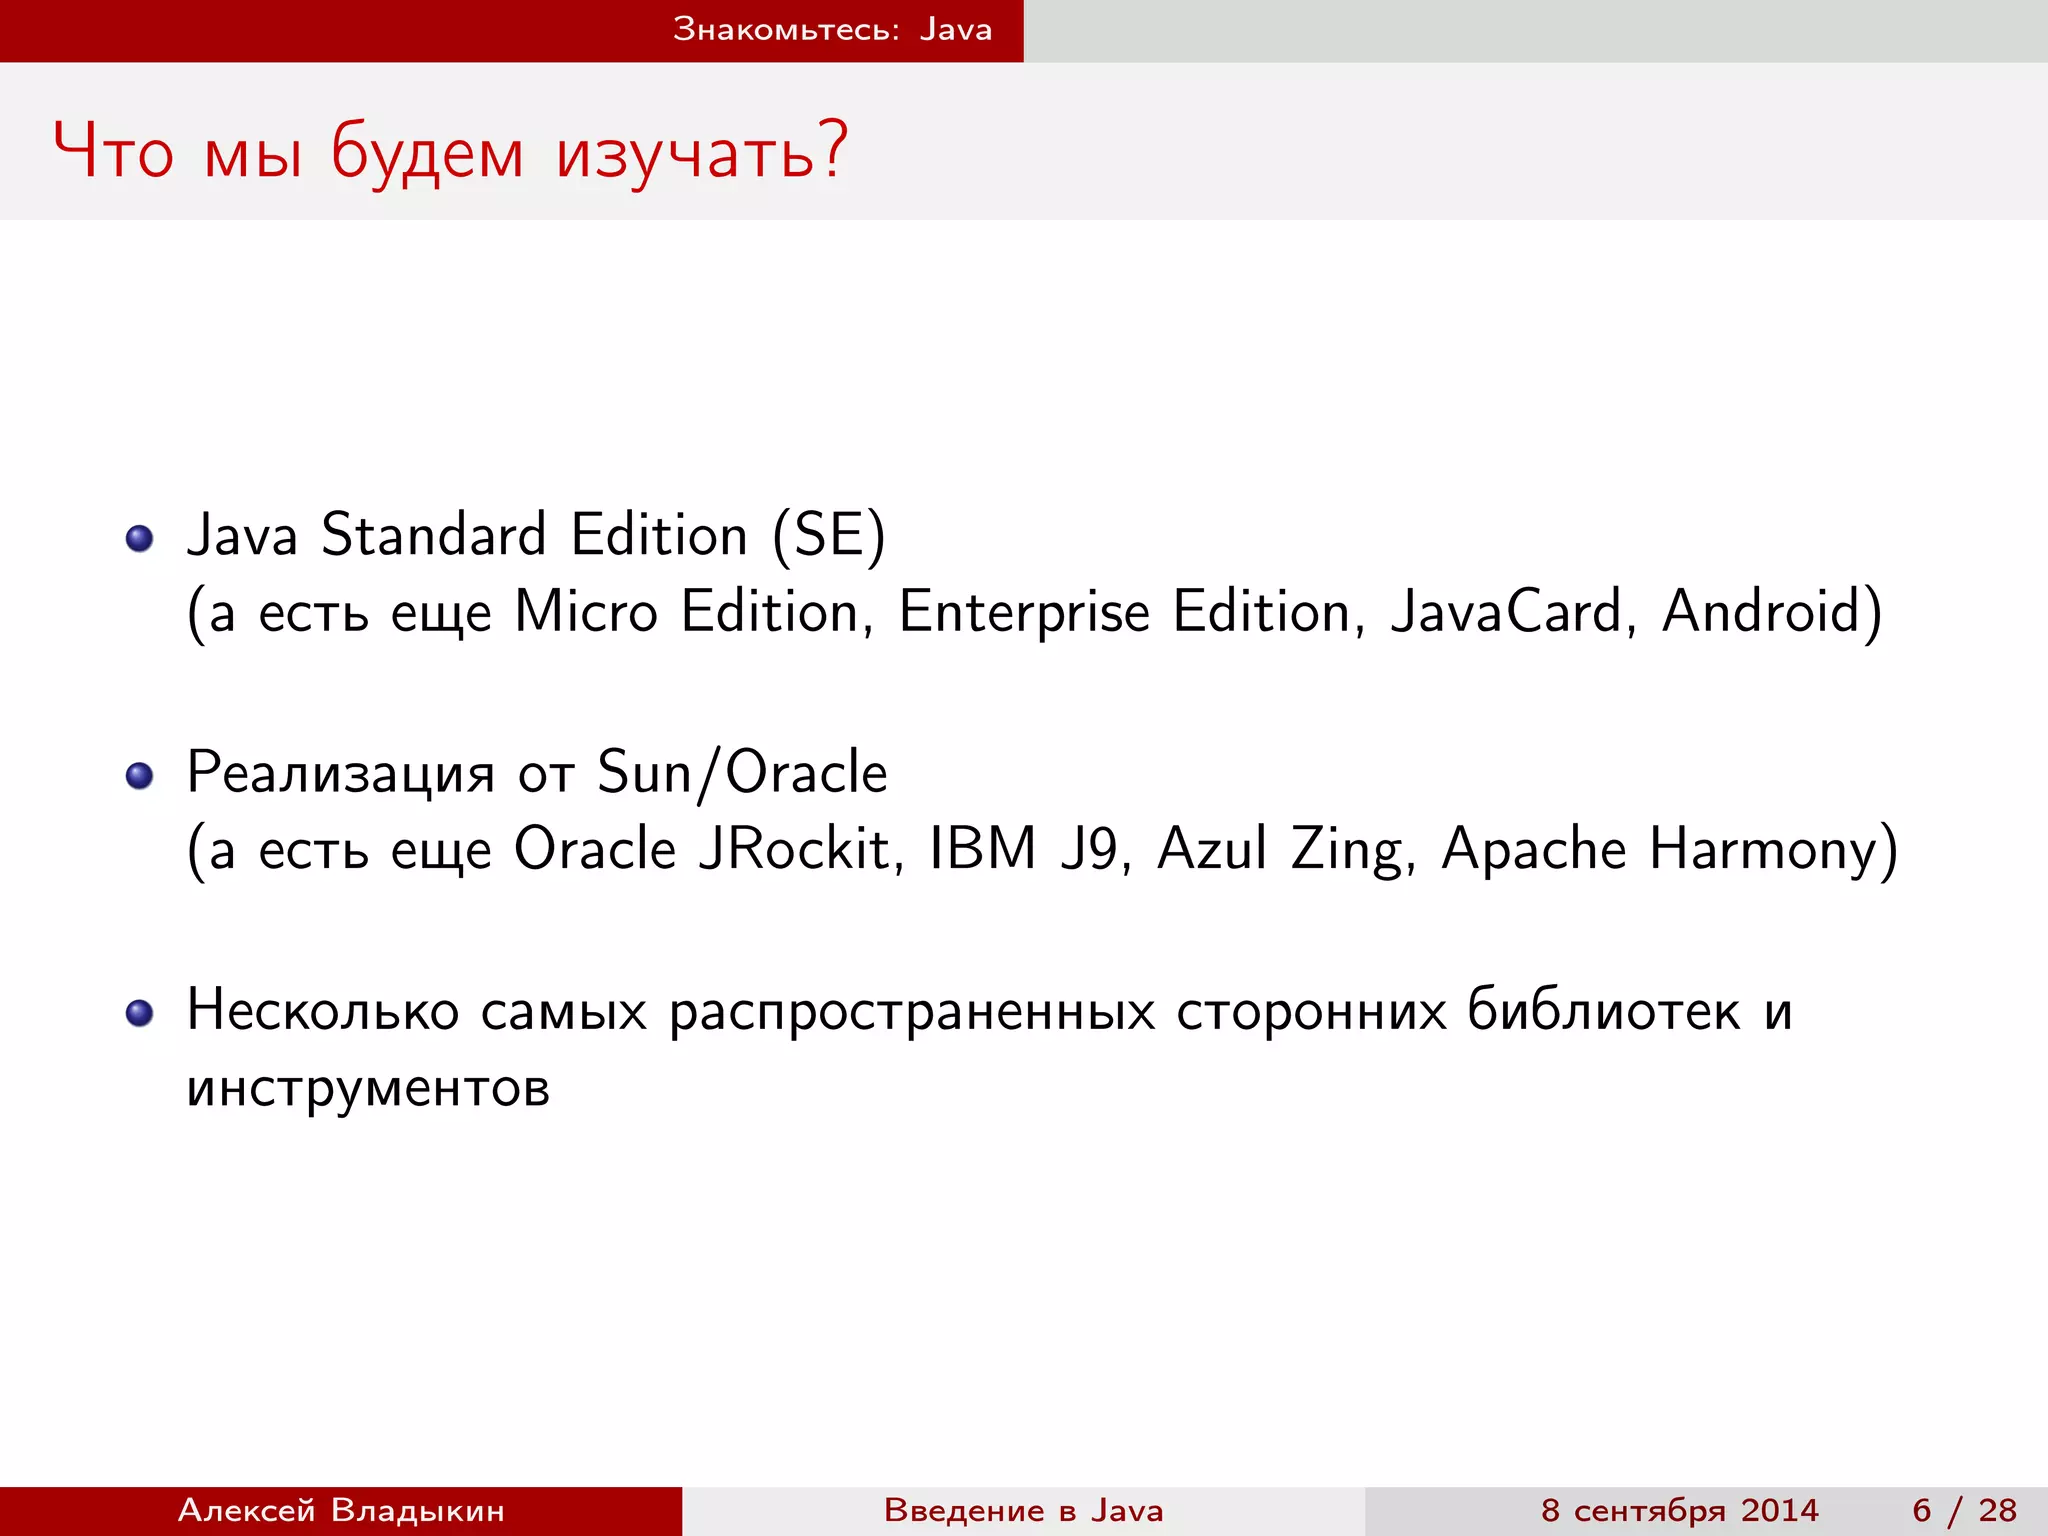This screenshot has width=2048, height=1536.
Task: Click the word 'инструментов'
Action: pyautogui.click(x=368, y=1089)
